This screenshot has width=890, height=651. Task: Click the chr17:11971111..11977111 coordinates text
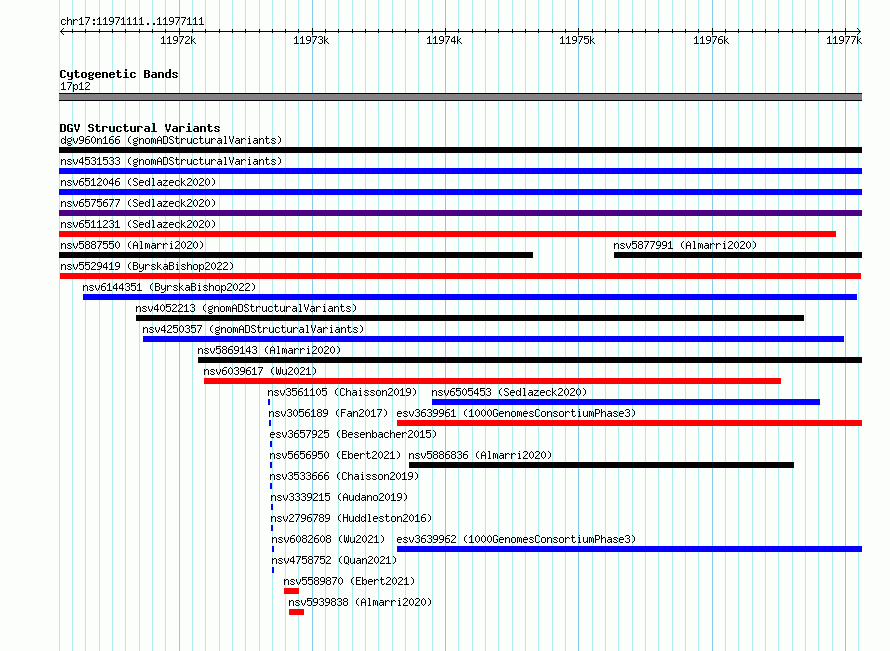pyautogui.click(x=132, y=22)
